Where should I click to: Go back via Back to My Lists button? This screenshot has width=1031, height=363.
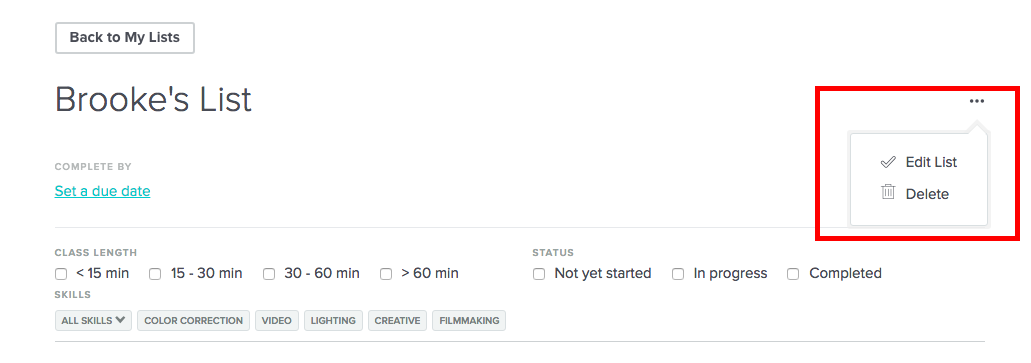tap(125, 37)
